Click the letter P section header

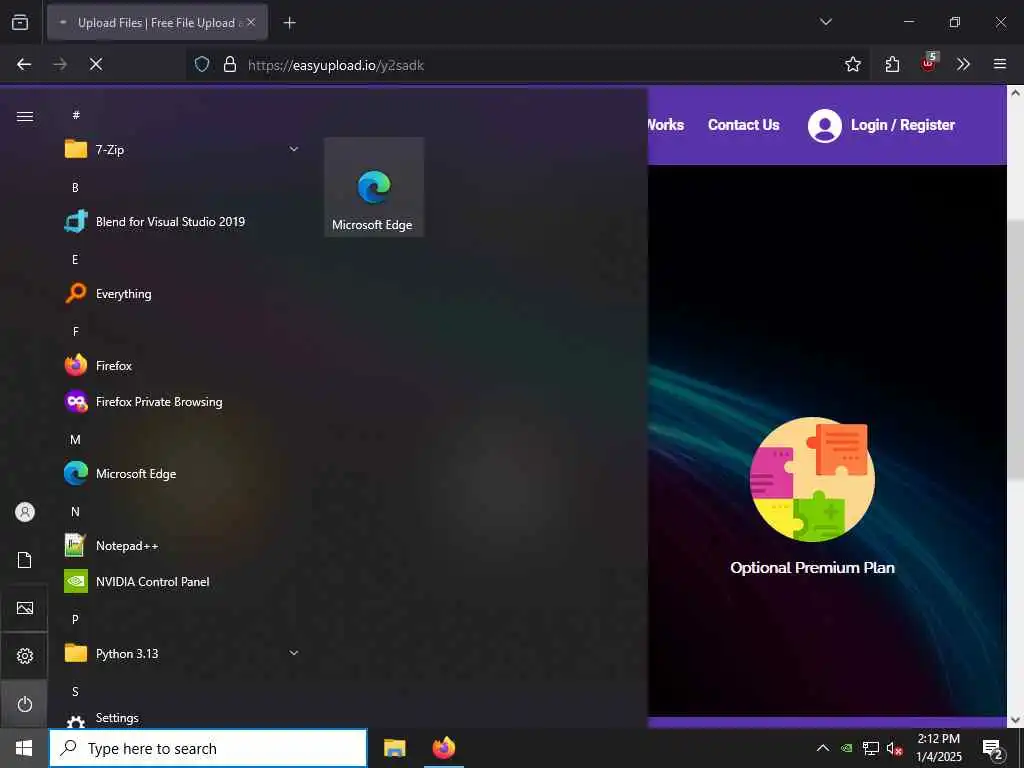(75, 619)
